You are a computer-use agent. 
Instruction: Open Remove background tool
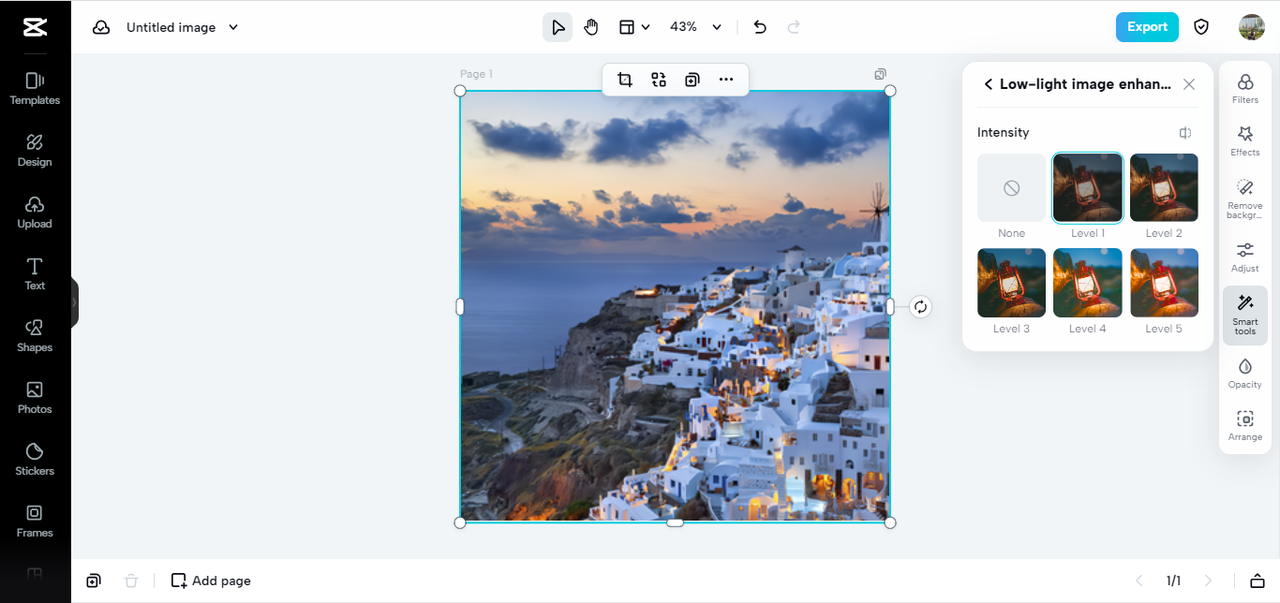click(1245, 199)
